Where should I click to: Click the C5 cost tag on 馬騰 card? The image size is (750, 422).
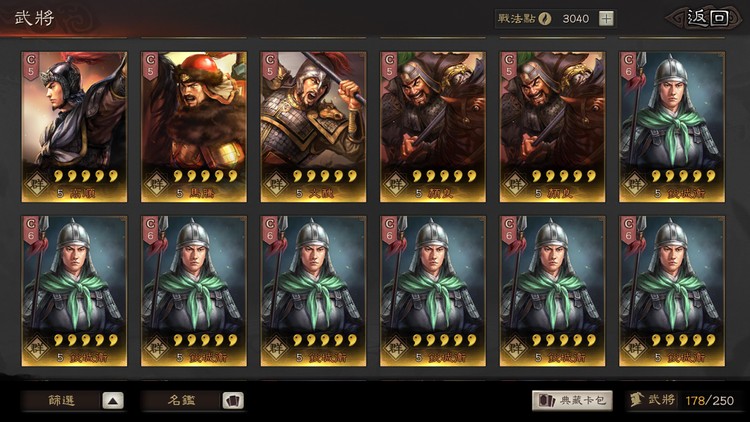click(x=150, y=65)
